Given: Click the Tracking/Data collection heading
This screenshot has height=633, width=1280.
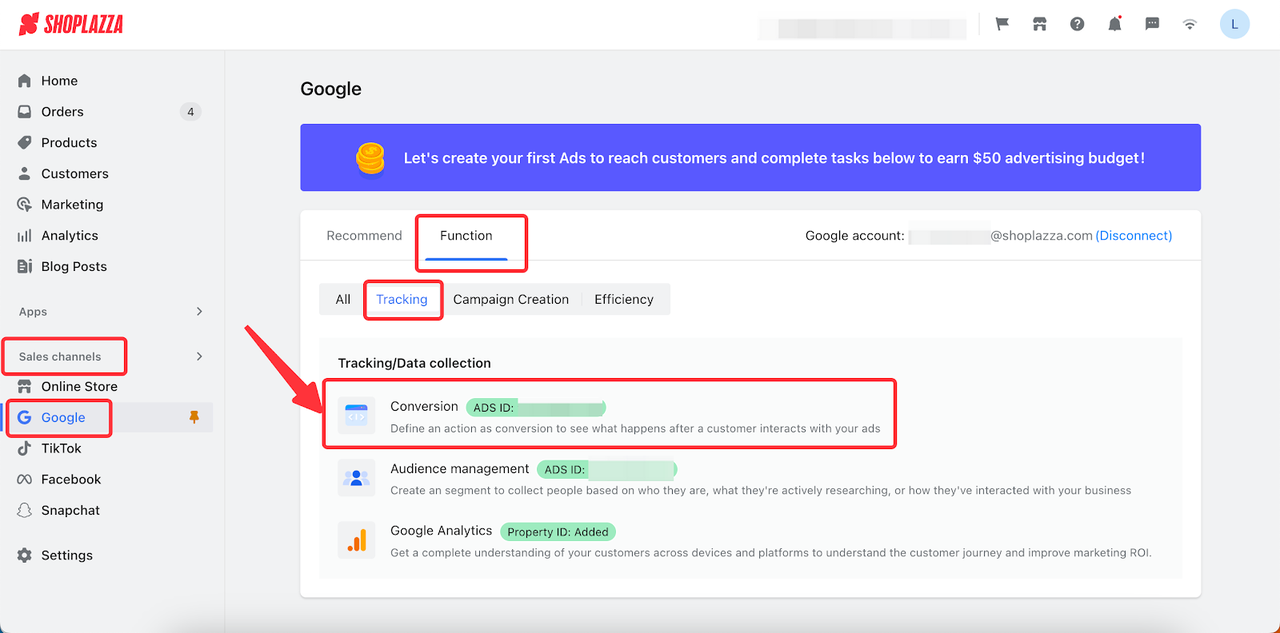Looking at the screenshot, I should click(414, 363).
